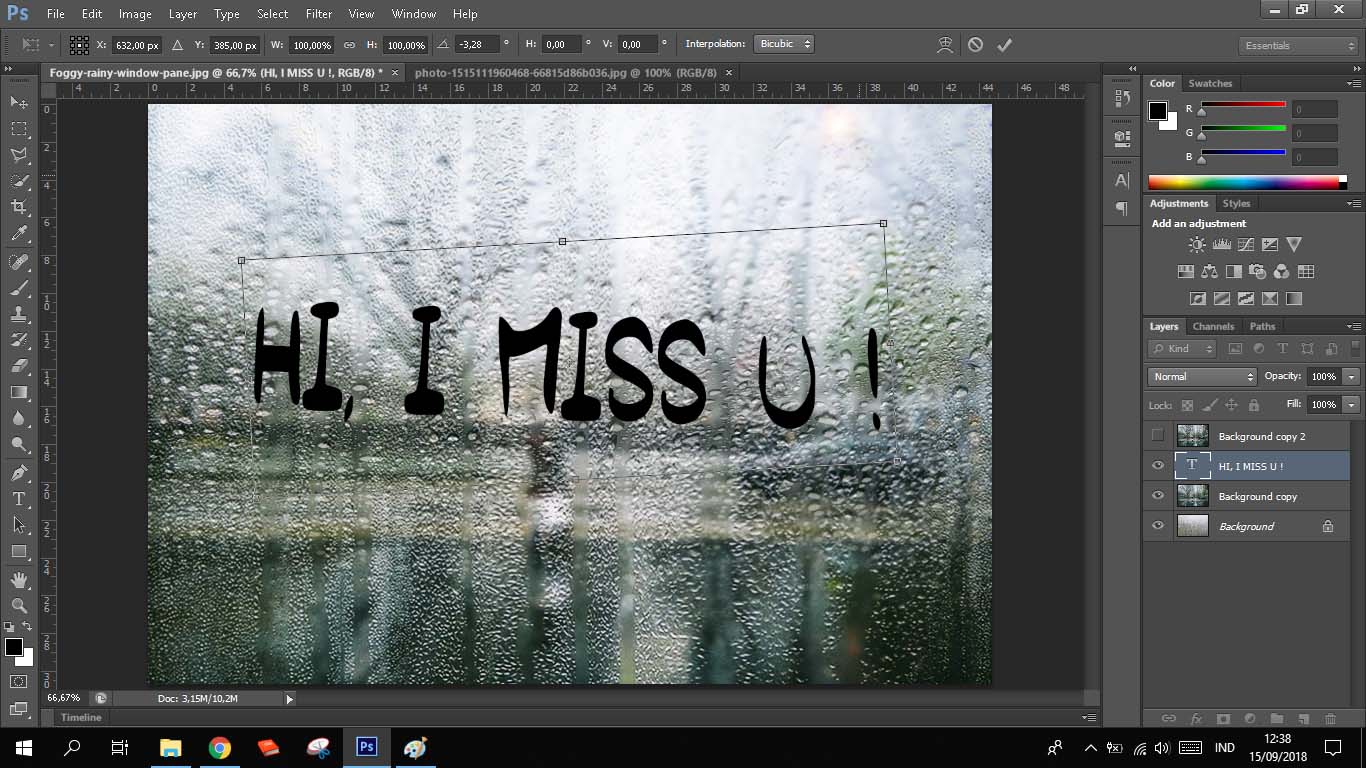
Task: Show the Background copy 2 layer
Action: 1158,436
